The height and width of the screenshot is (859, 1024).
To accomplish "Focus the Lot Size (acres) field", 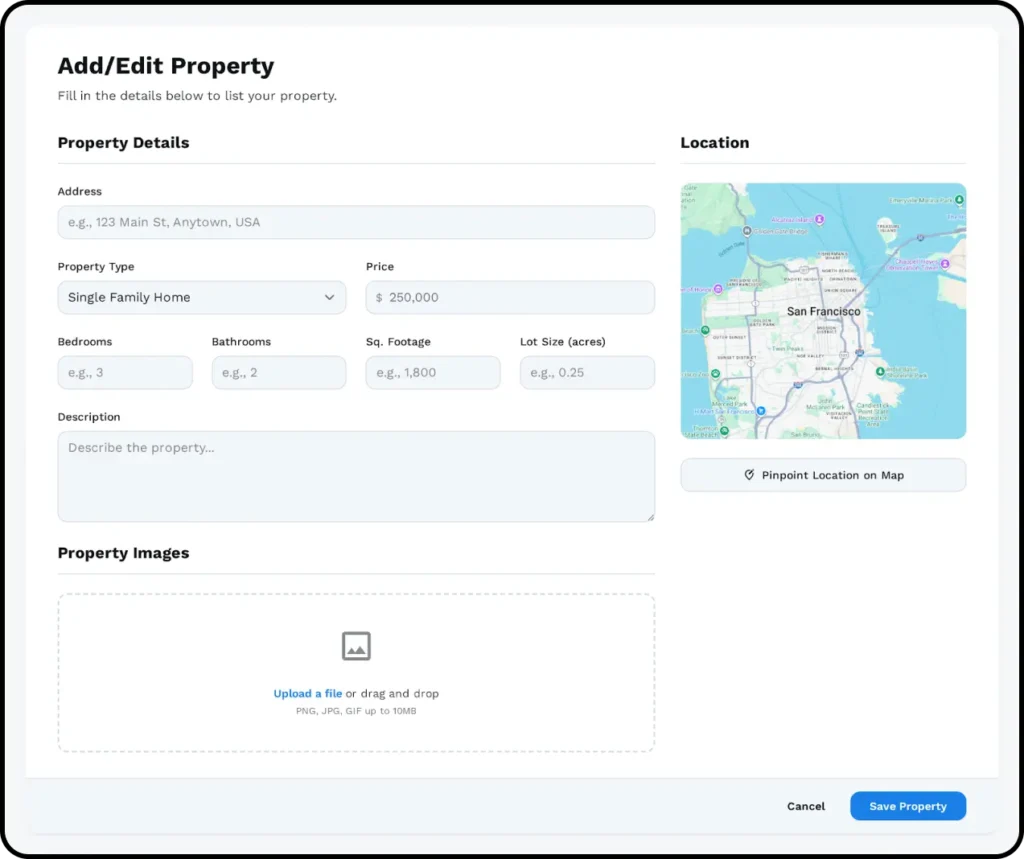I will coord(587,373).
